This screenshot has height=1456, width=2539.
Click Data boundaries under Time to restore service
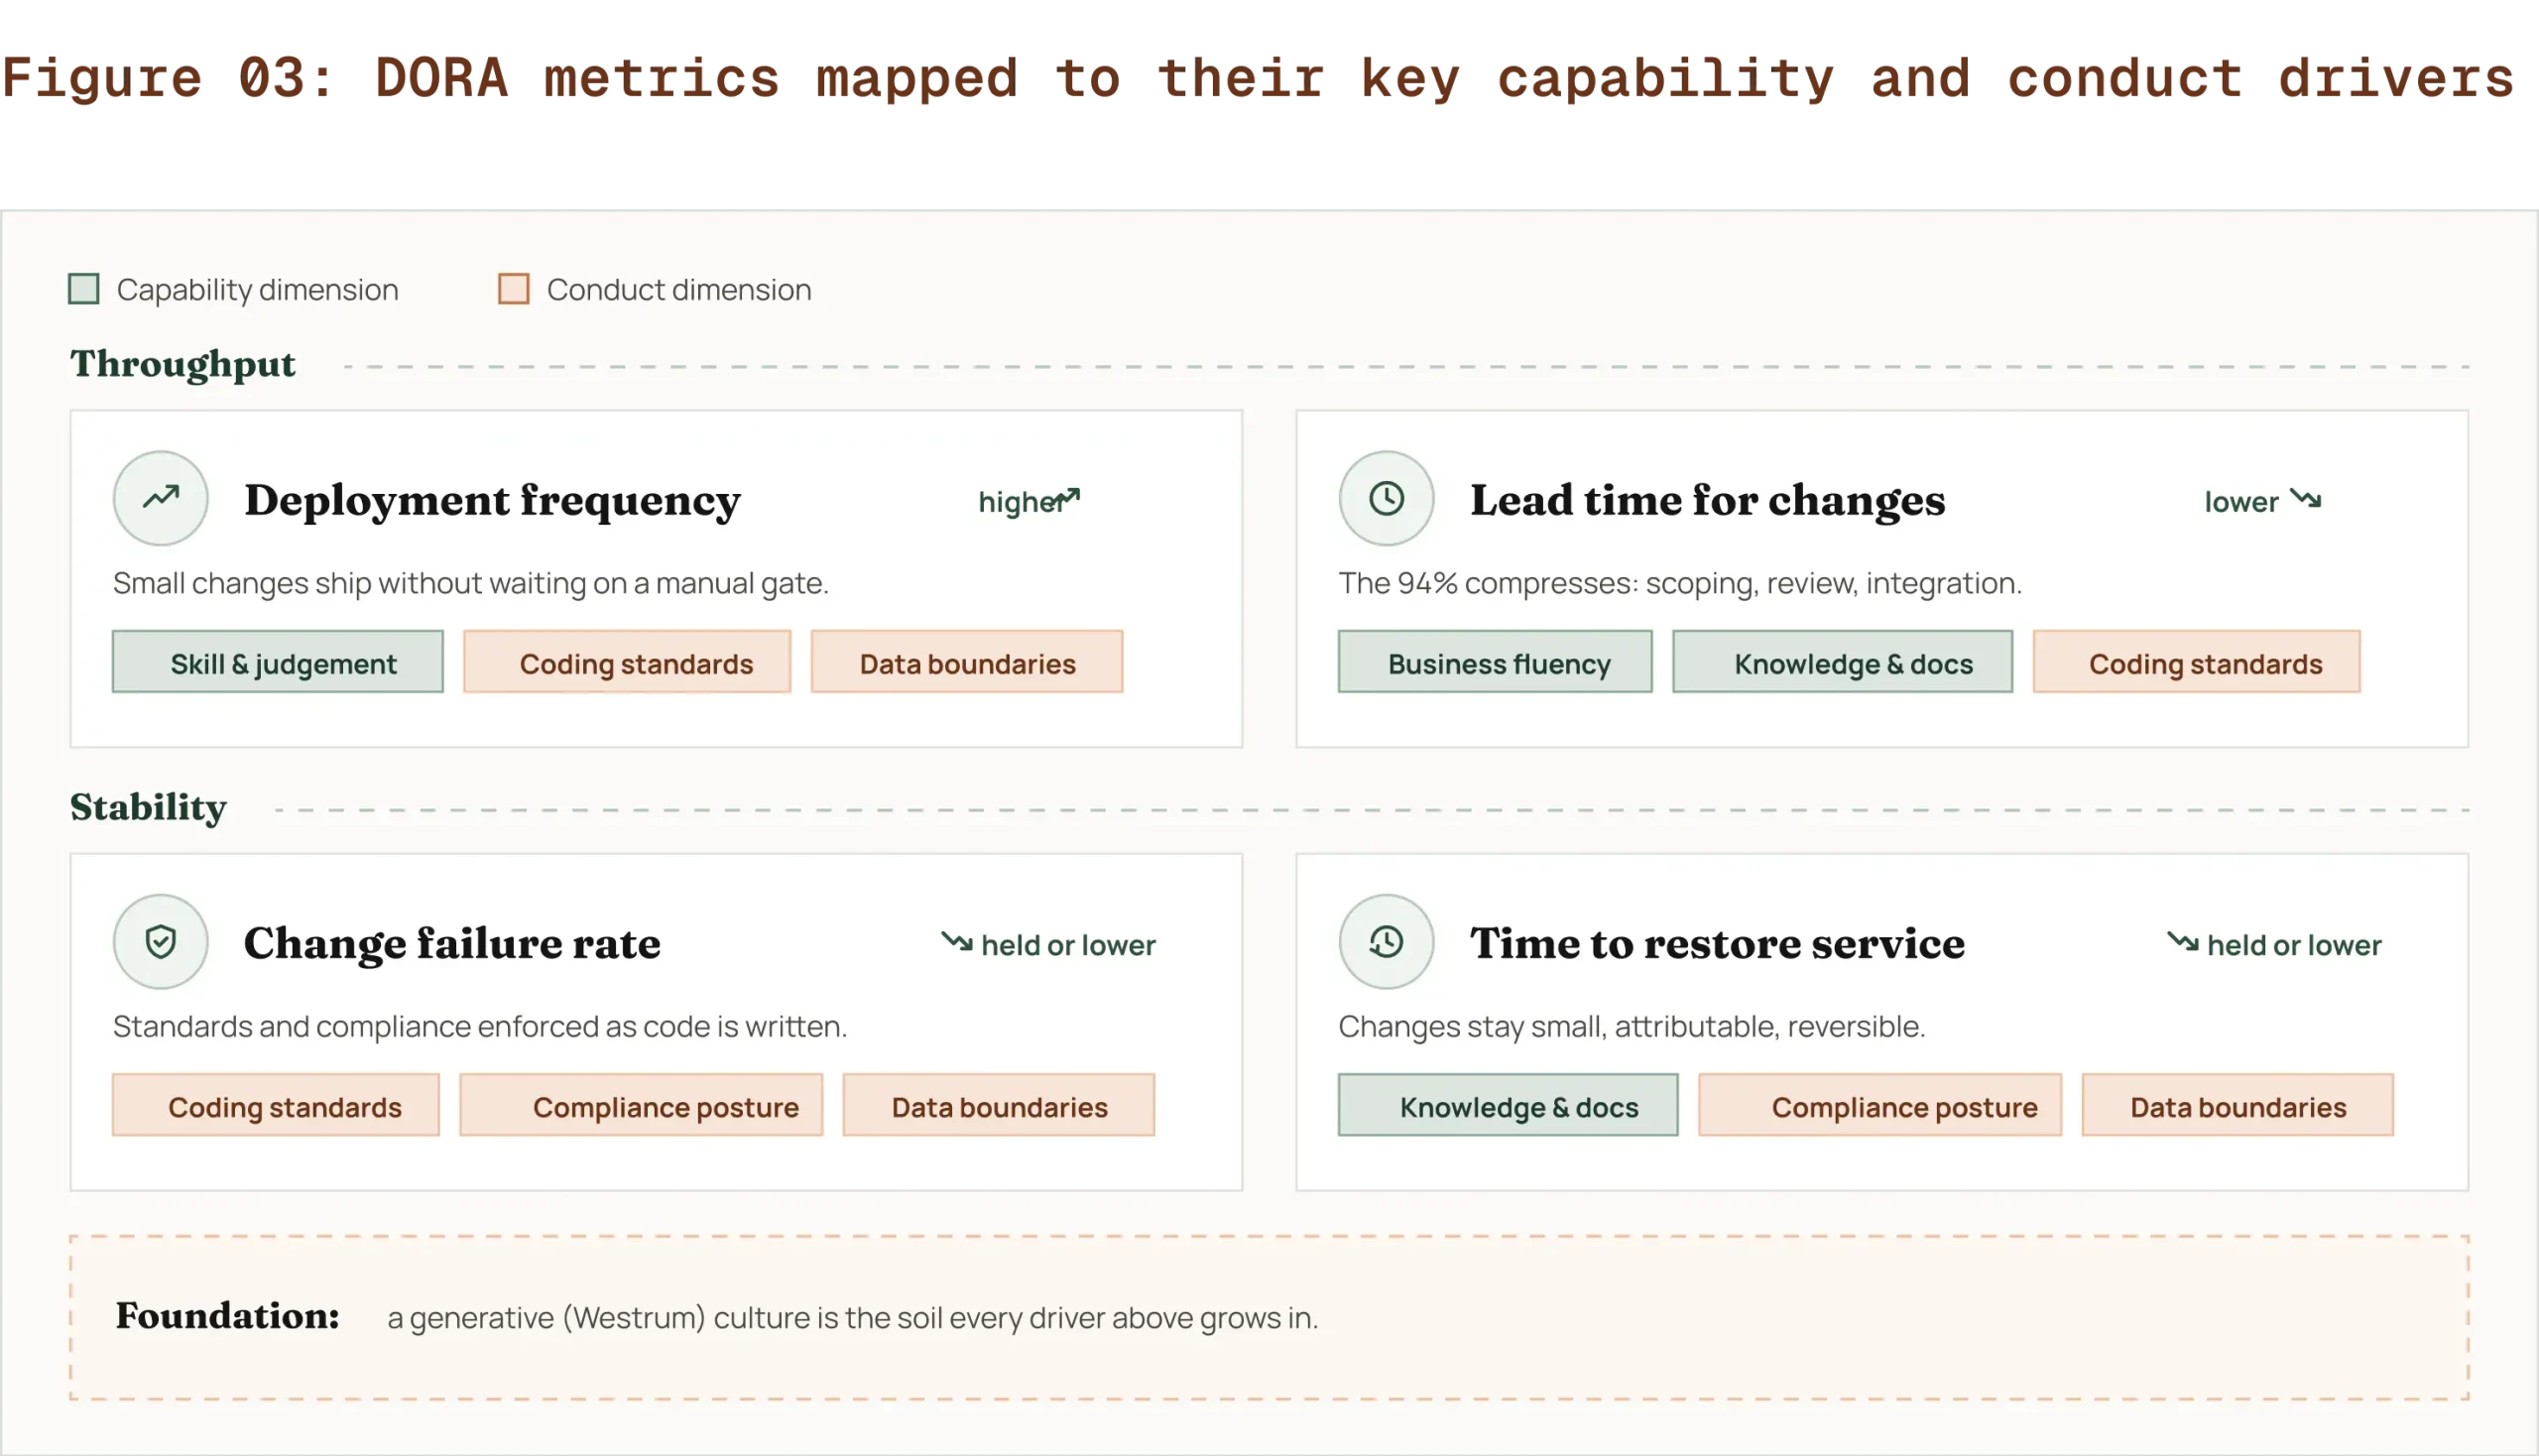pos(2238,1105)
